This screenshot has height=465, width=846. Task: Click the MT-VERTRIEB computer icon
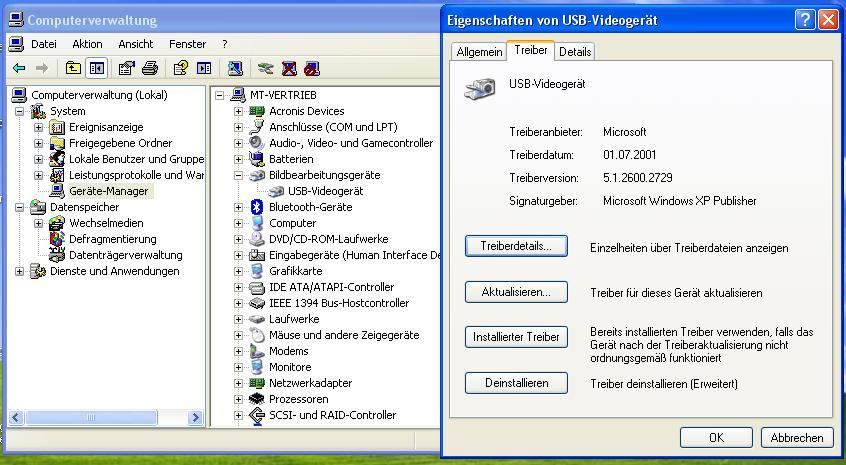point(238,95)
